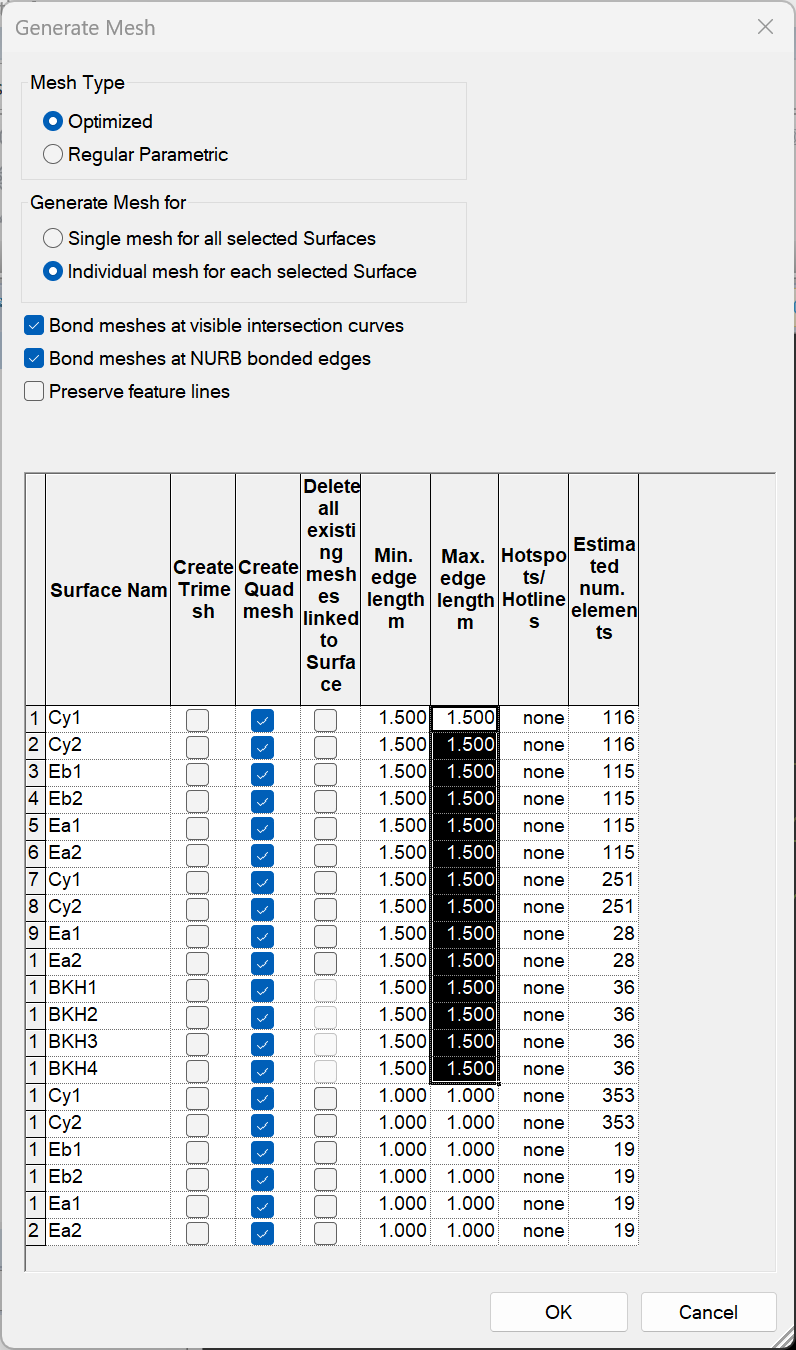The width and height of the screenshot is (796, 1350).
Task: Cancel the Generate Mesh dialog
Action: click(708, 1312)
